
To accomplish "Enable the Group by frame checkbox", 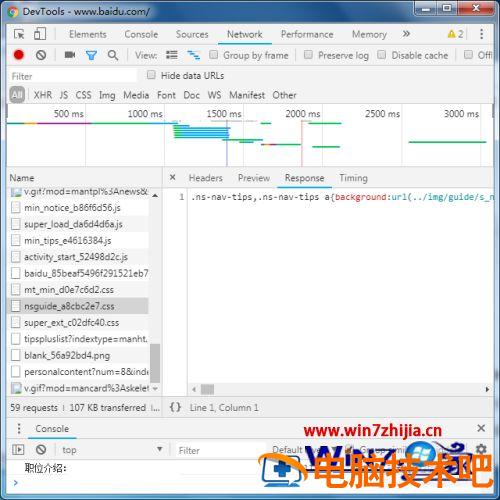I will click(213, 55).
